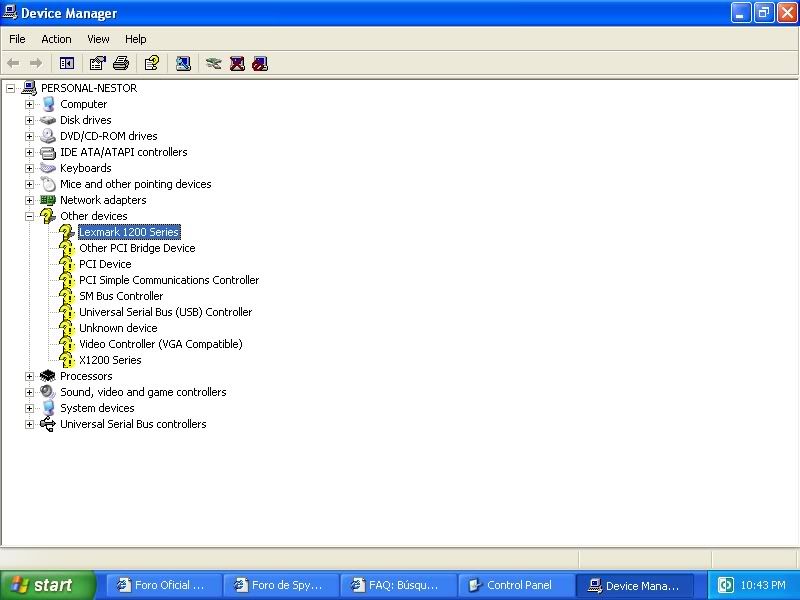This screenshot has width=800, height=600.
Task: Open the Help menu
Action: pos(135,39)
